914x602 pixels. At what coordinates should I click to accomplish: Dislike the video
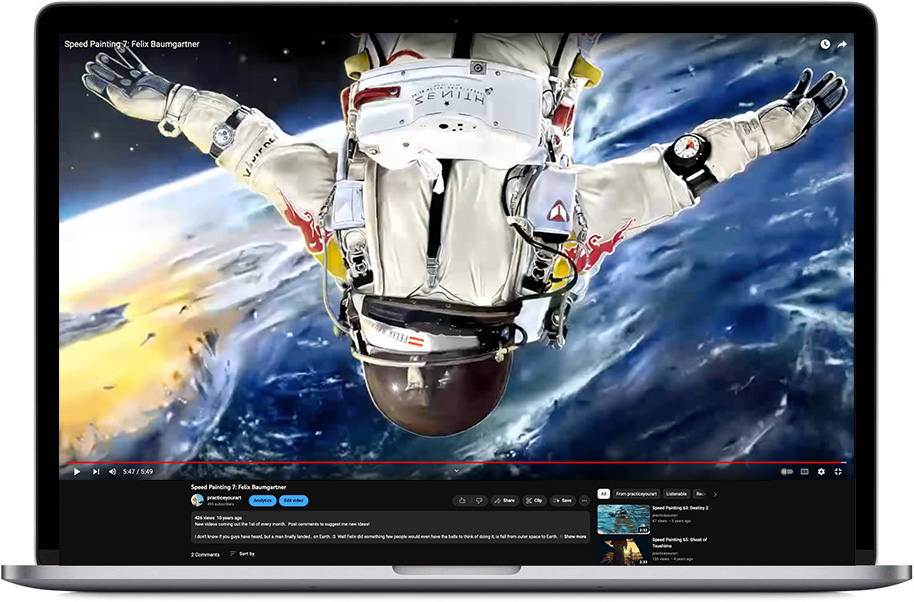[x=479, y=500]
